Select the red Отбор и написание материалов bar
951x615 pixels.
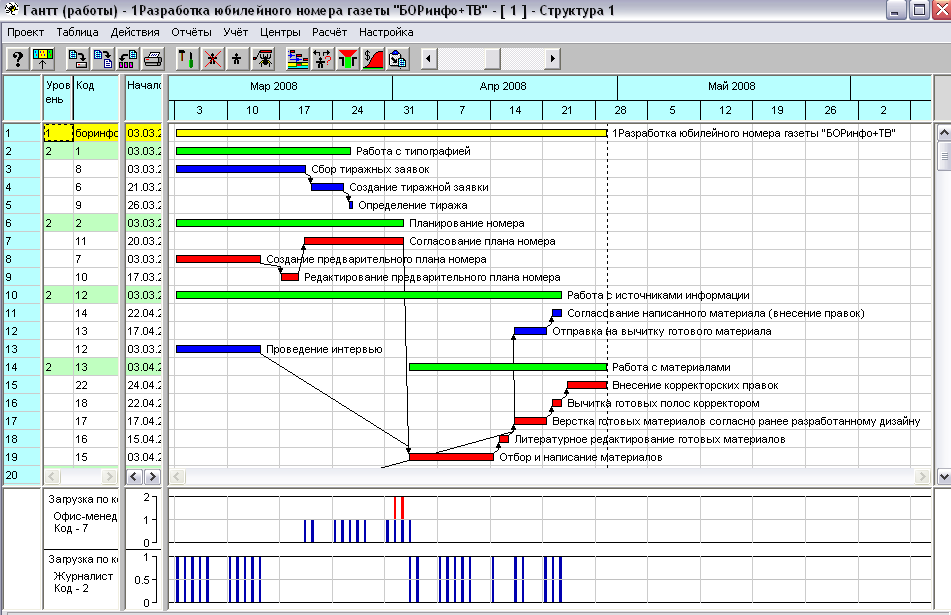coord(451,457)
